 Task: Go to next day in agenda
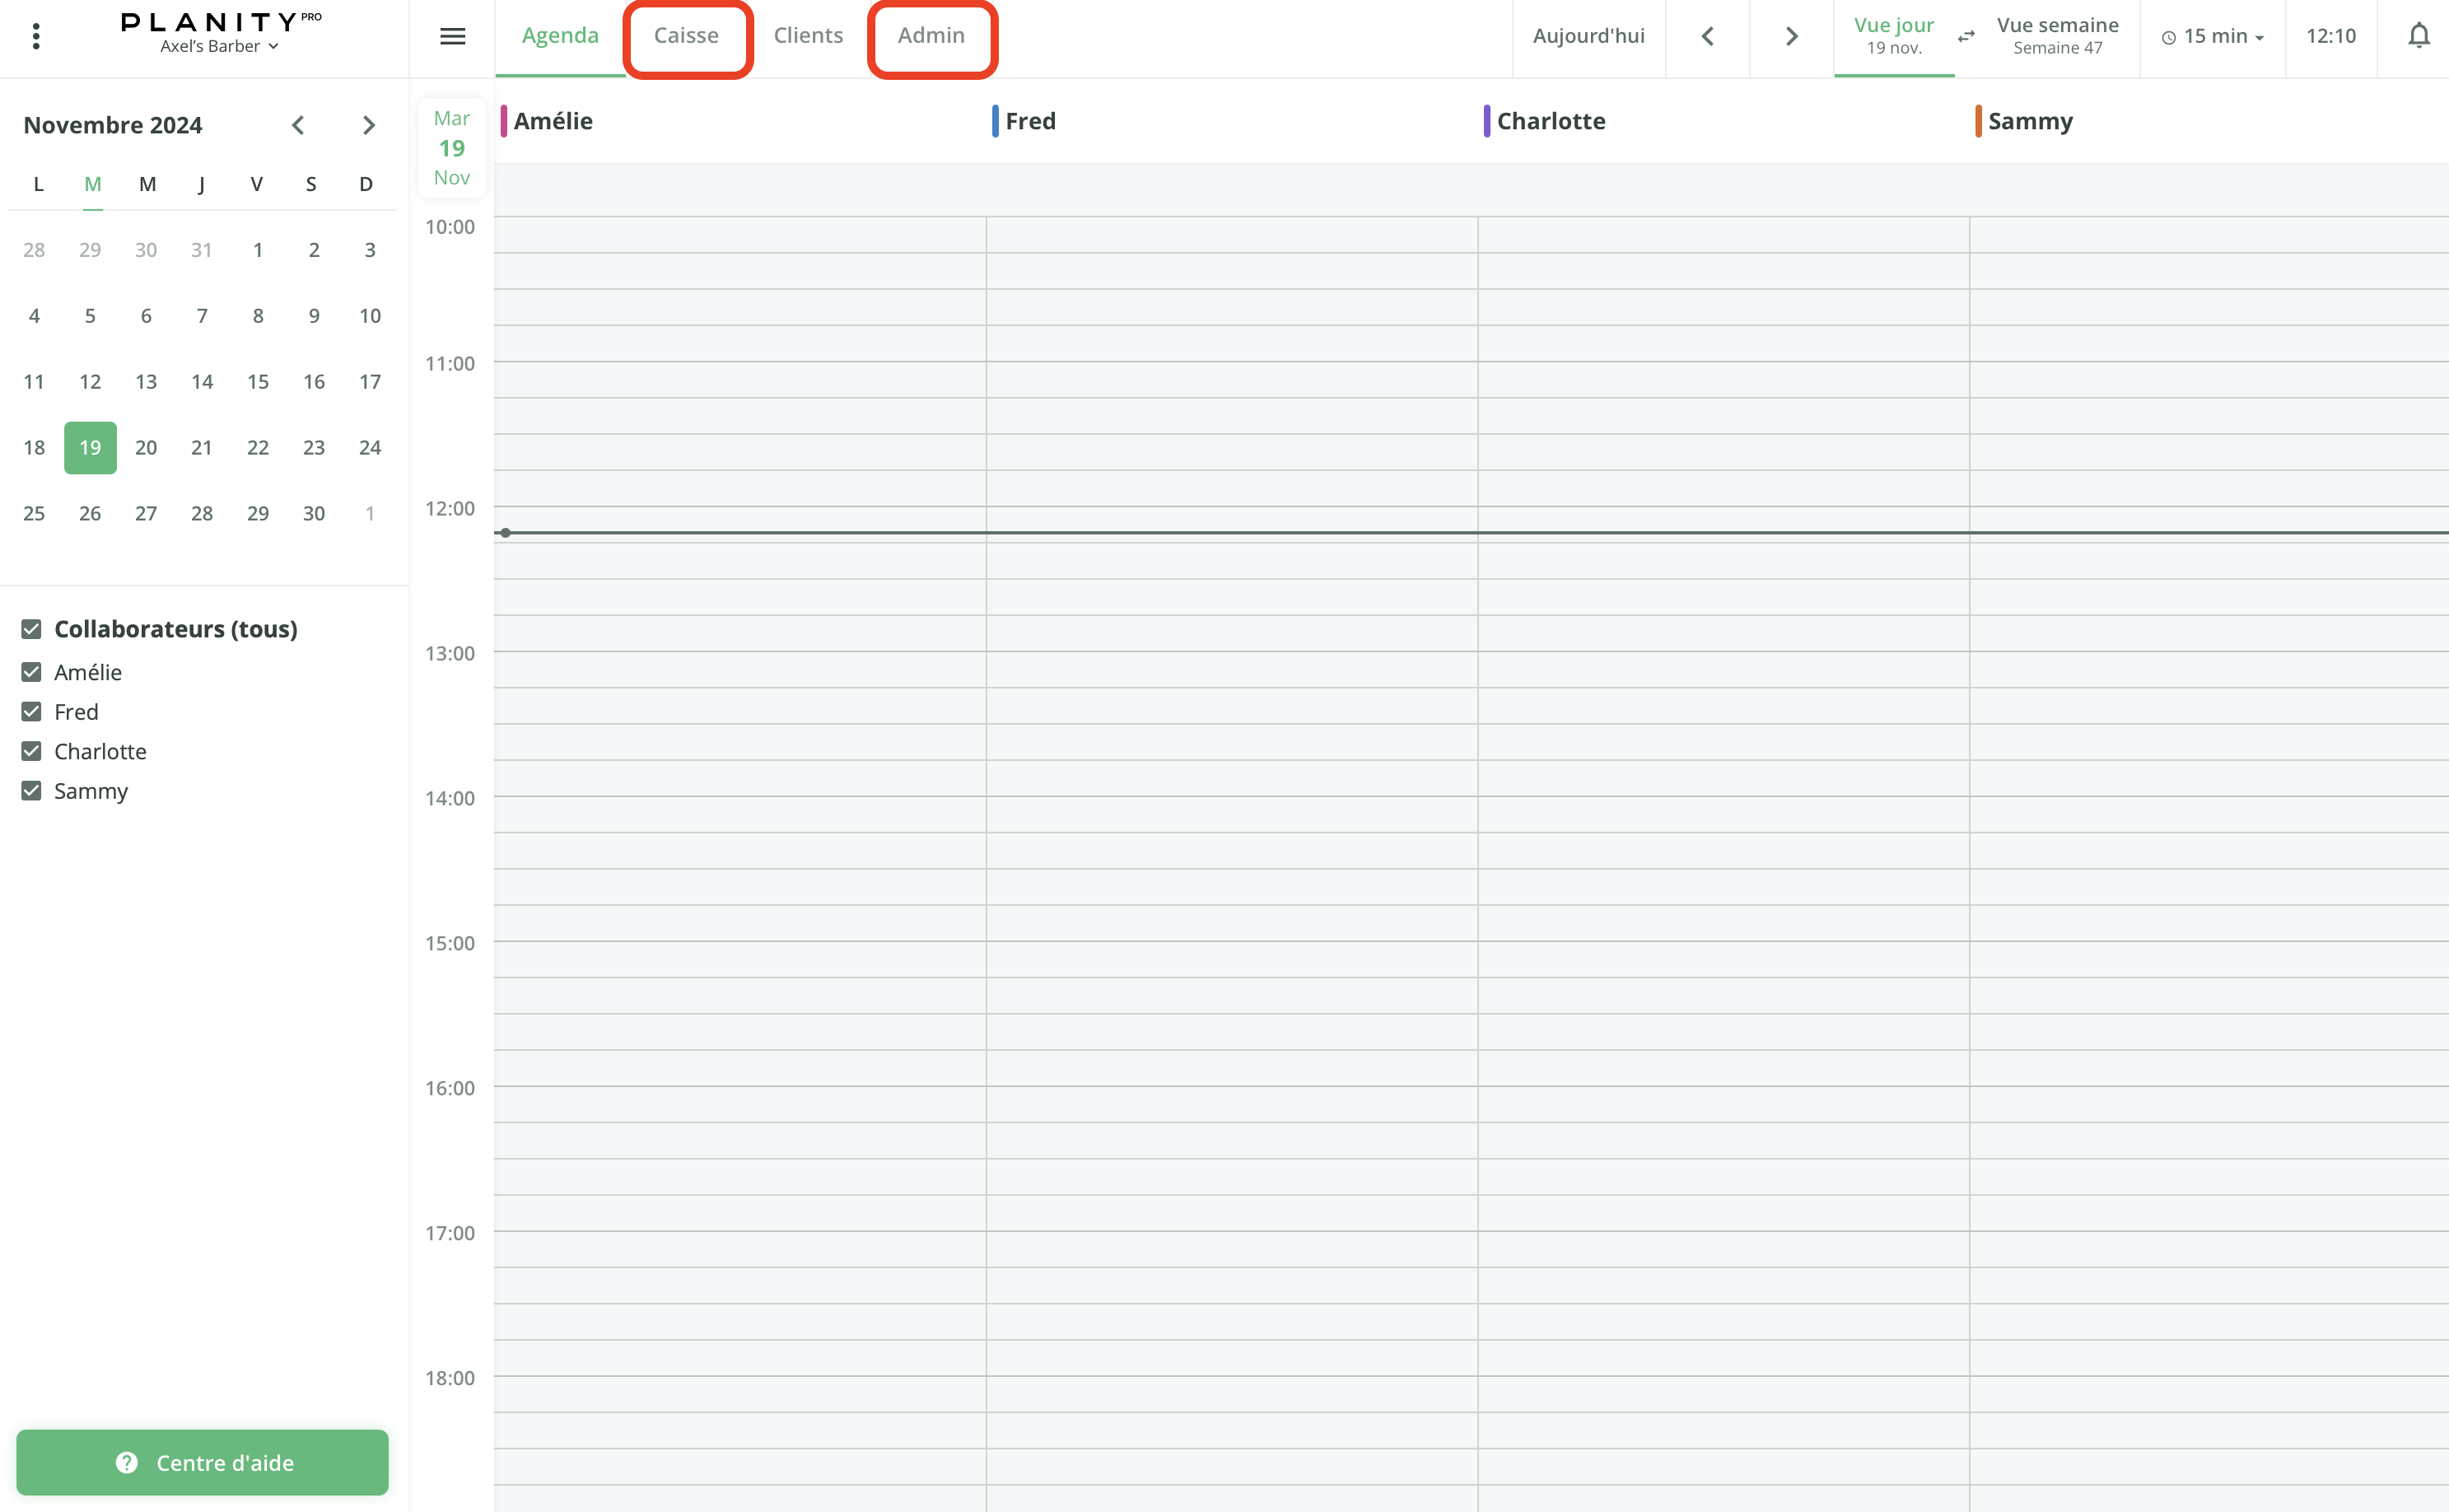pyautogui.click(x=1791, y=36)
